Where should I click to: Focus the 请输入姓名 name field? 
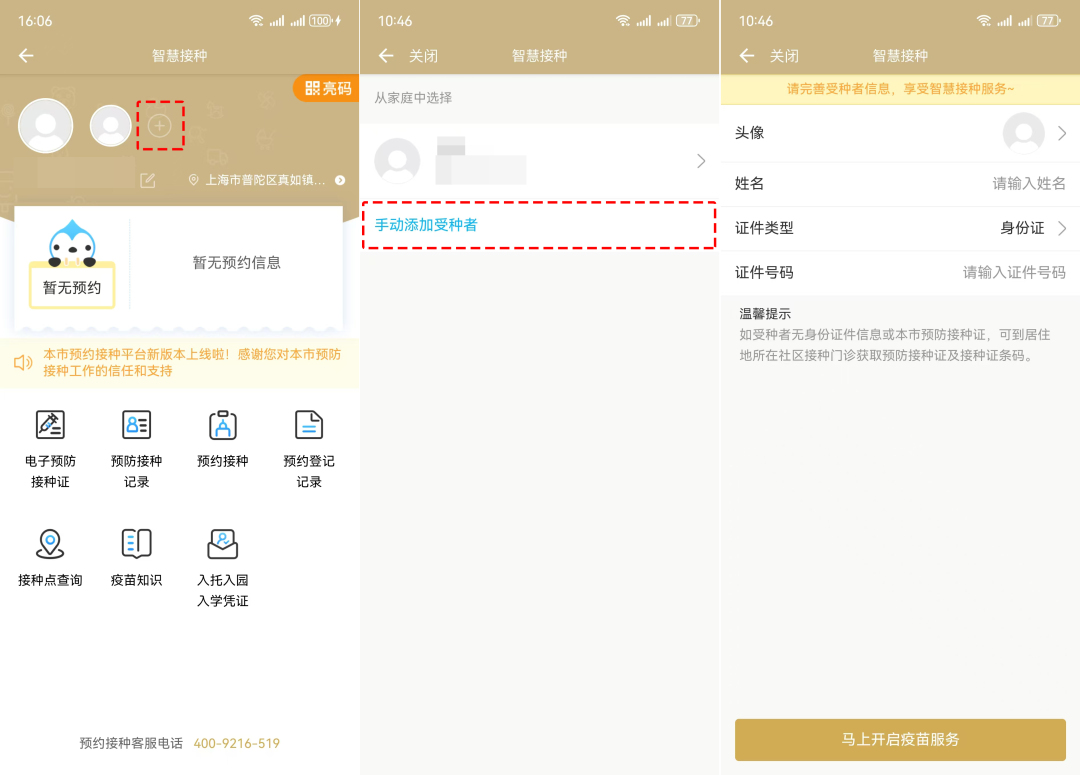1027,183
